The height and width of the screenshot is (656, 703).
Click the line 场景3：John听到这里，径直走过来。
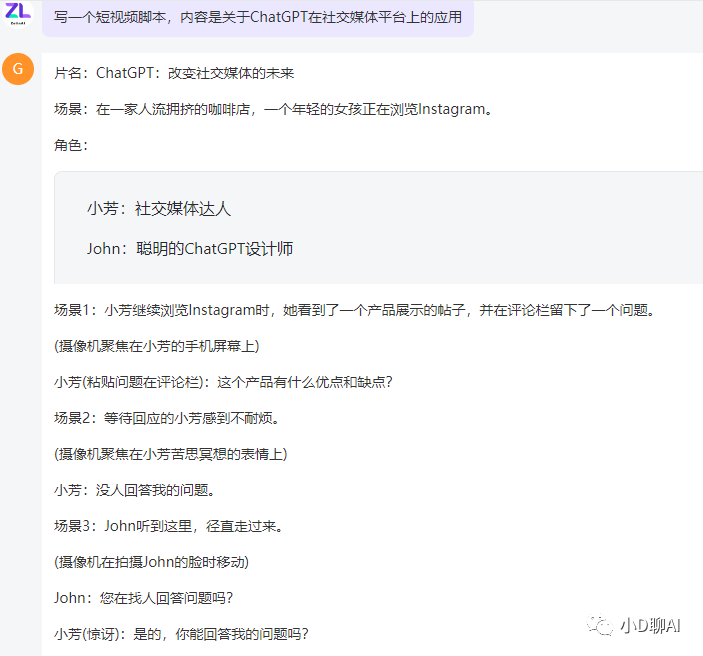point(169,526)
